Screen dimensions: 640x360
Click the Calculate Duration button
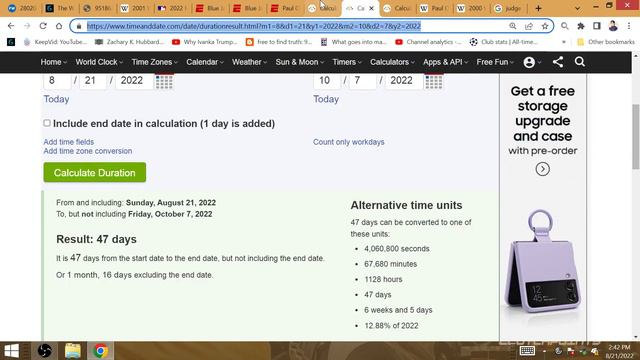coord(95,172)
